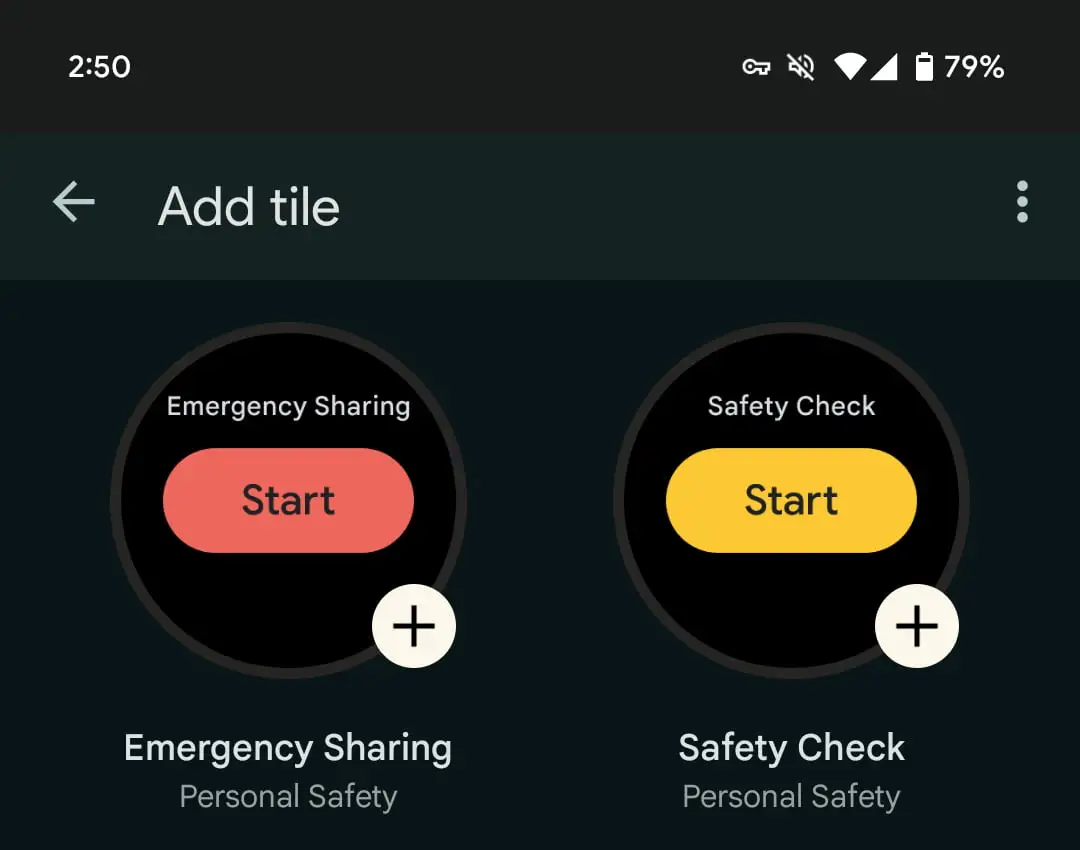This screenshot has width=1080, height=850.
Task: Add Emergency Sharing tile with plus icon
Action: tap(414, 625)
